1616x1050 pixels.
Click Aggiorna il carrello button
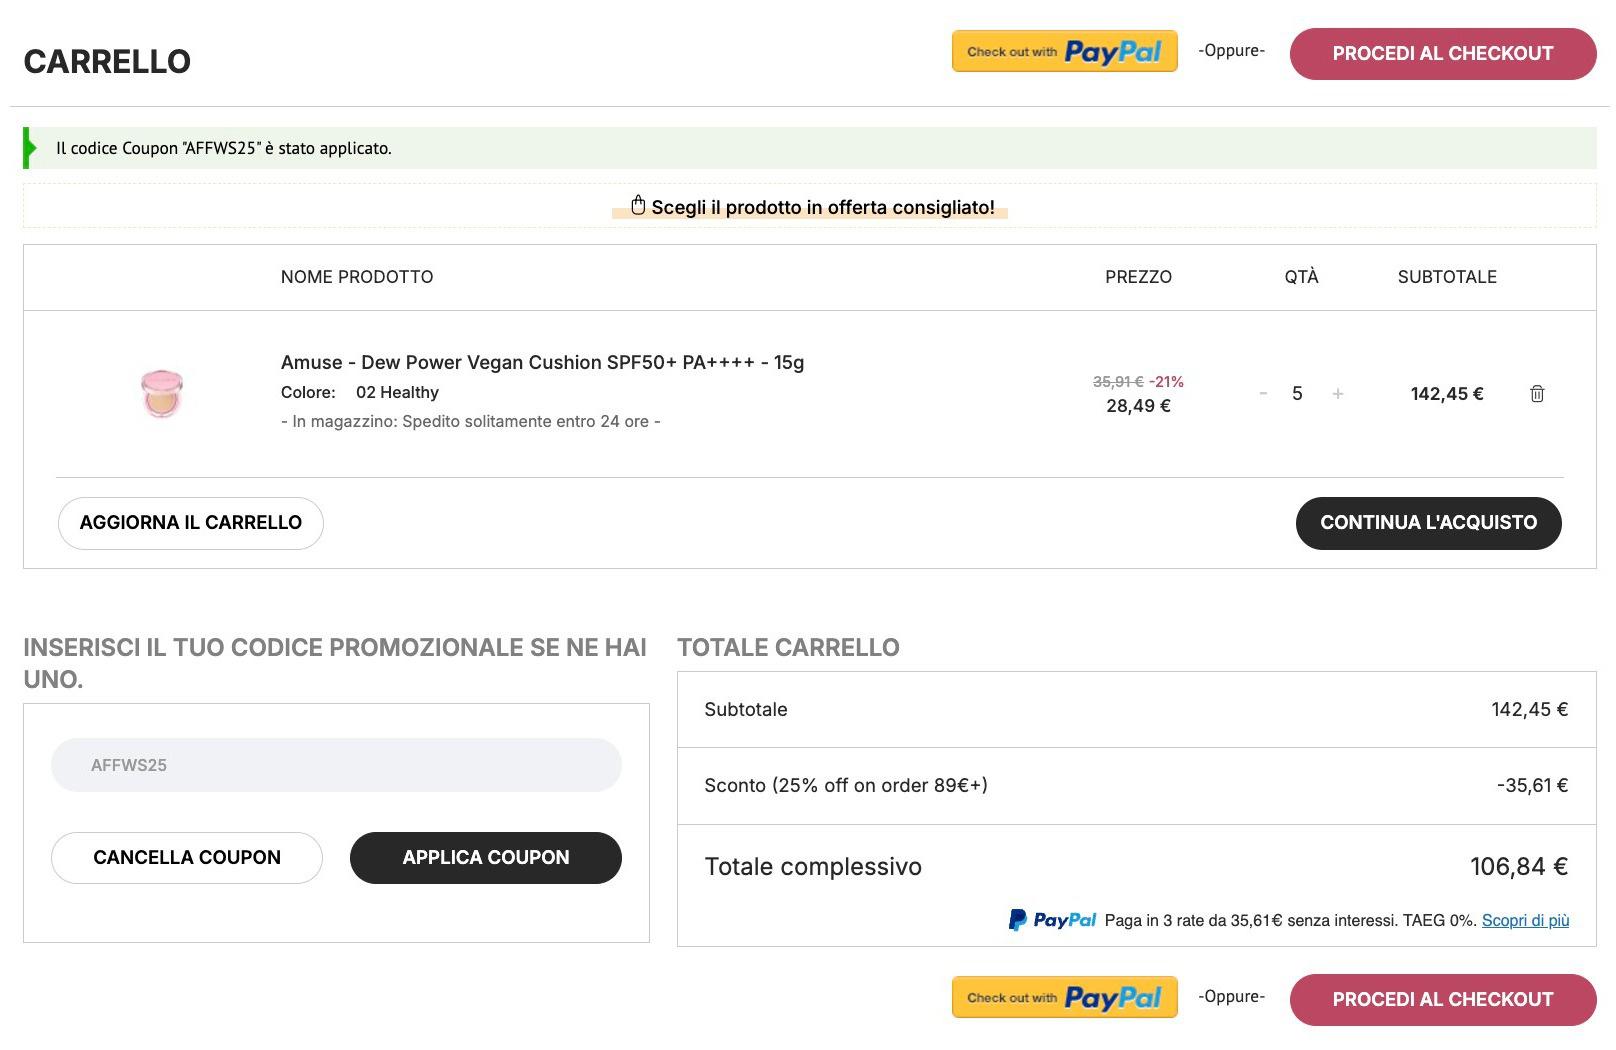click(x=191, y=523)
